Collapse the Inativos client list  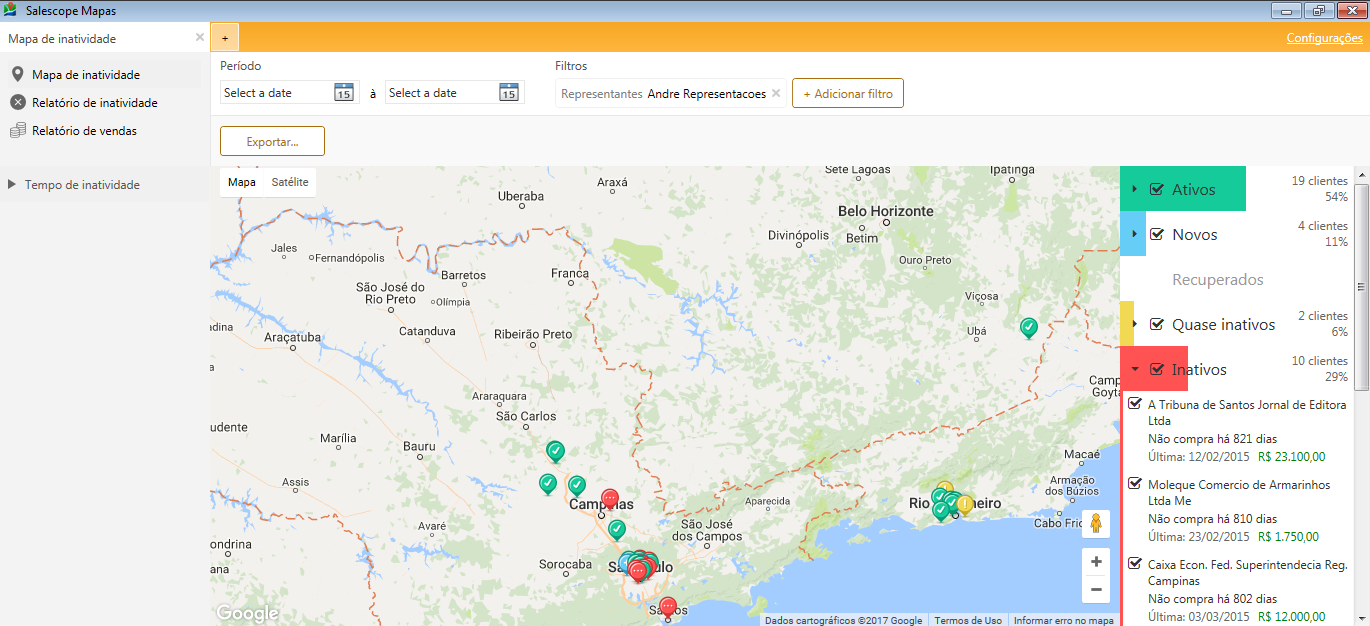1137,369
